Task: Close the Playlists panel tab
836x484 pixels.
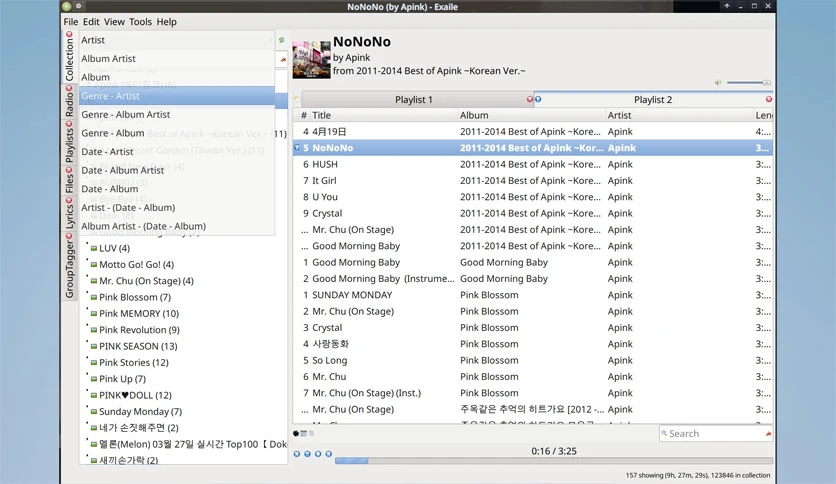Action: [x=69, y=124]
